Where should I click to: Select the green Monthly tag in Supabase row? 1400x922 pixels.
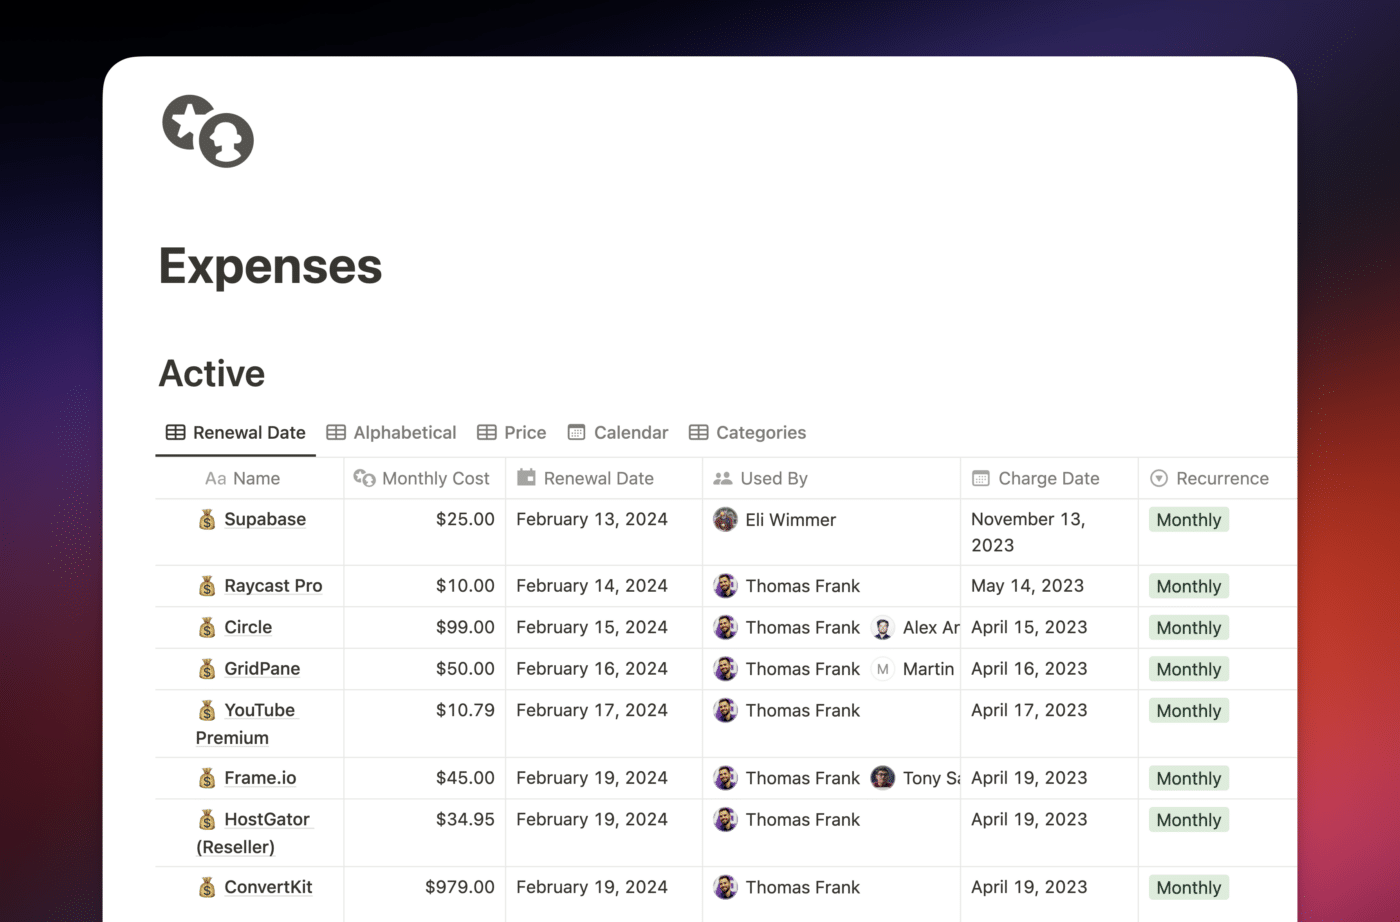tap(1188, 519)
